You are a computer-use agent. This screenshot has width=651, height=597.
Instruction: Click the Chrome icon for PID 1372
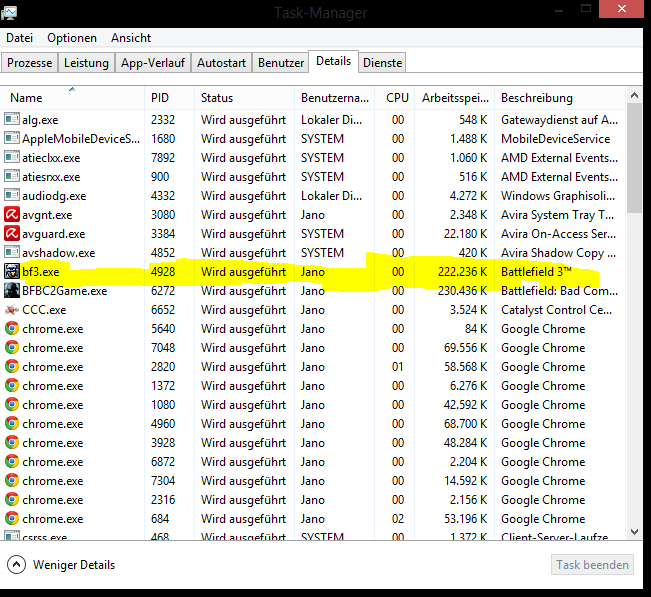[x=12, y=386]
